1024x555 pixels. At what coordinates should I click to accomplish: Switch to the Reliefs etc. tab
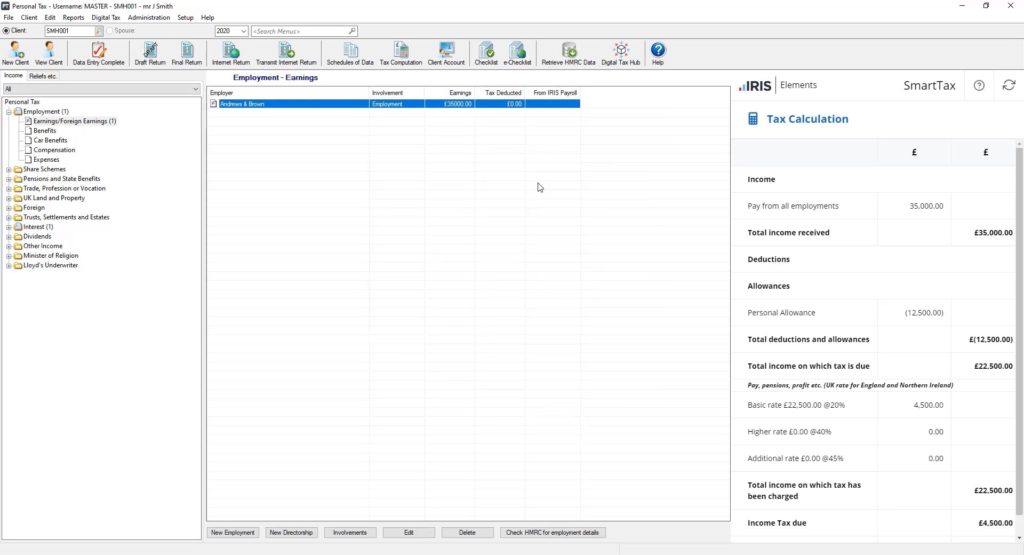(42, 76)
